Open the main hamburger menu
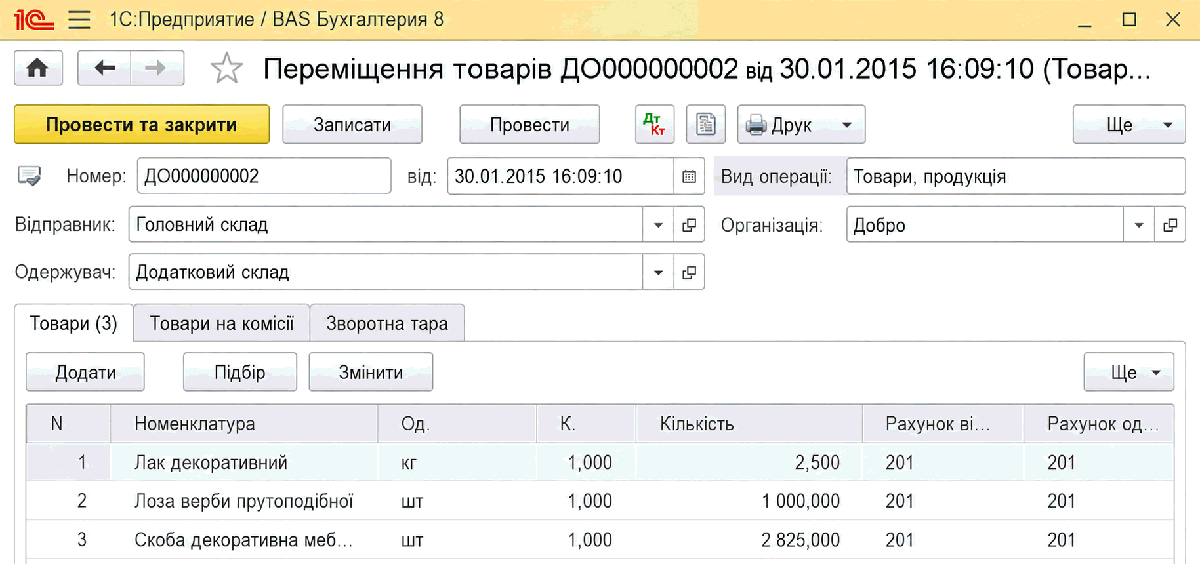1200x564 pixels. click(x=81, y=19)
